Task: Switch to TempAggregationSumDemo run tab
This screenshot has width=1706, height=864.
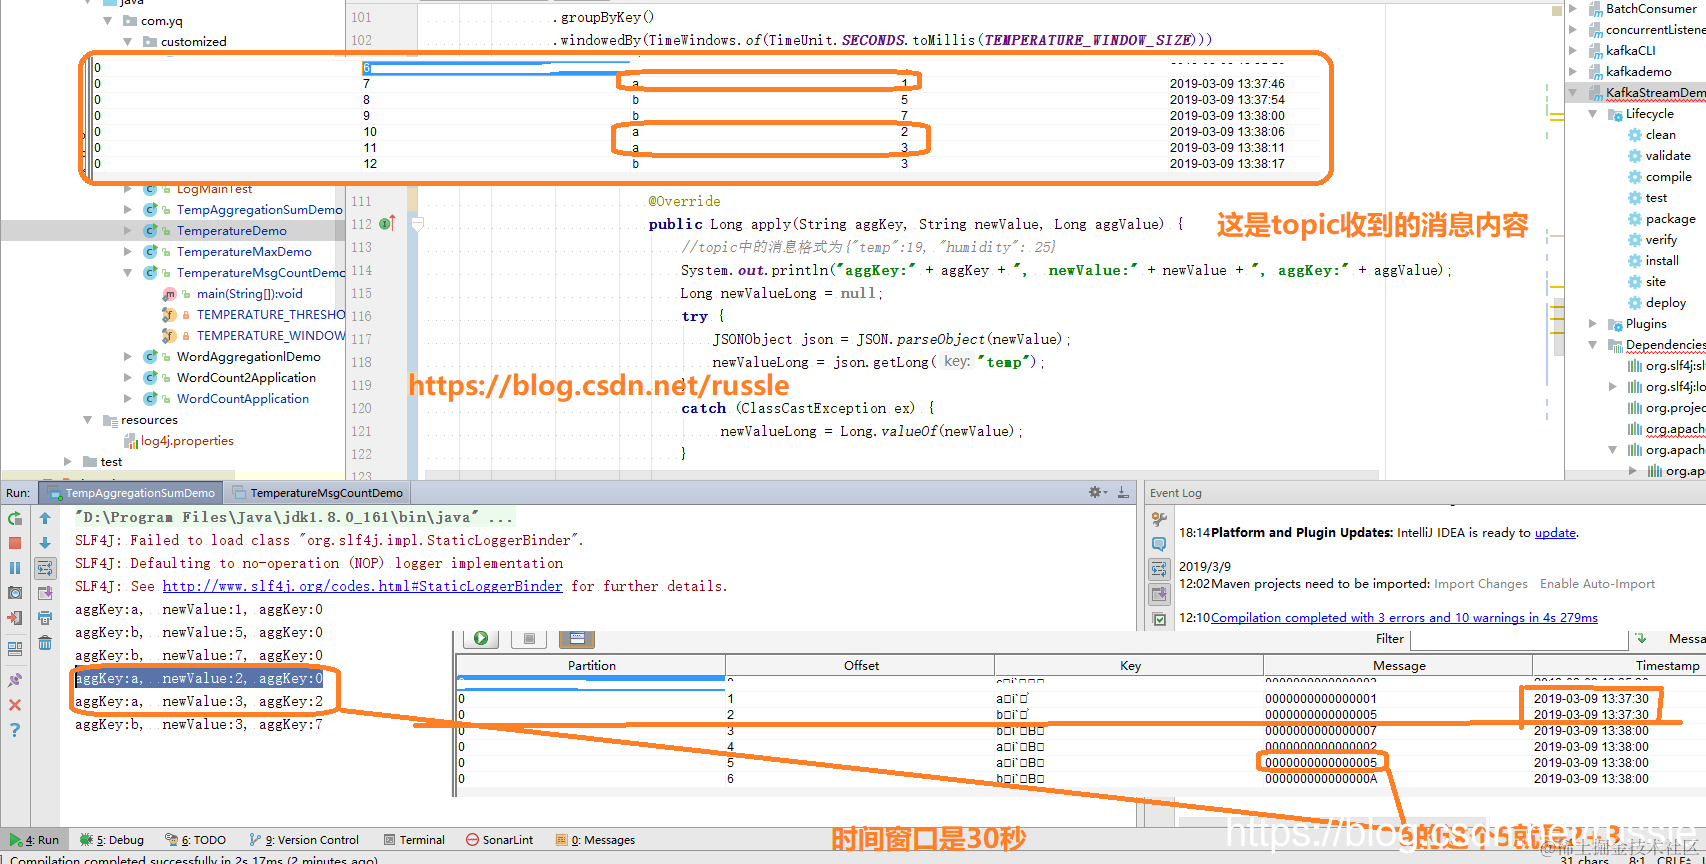Action: tap(132, 493)
